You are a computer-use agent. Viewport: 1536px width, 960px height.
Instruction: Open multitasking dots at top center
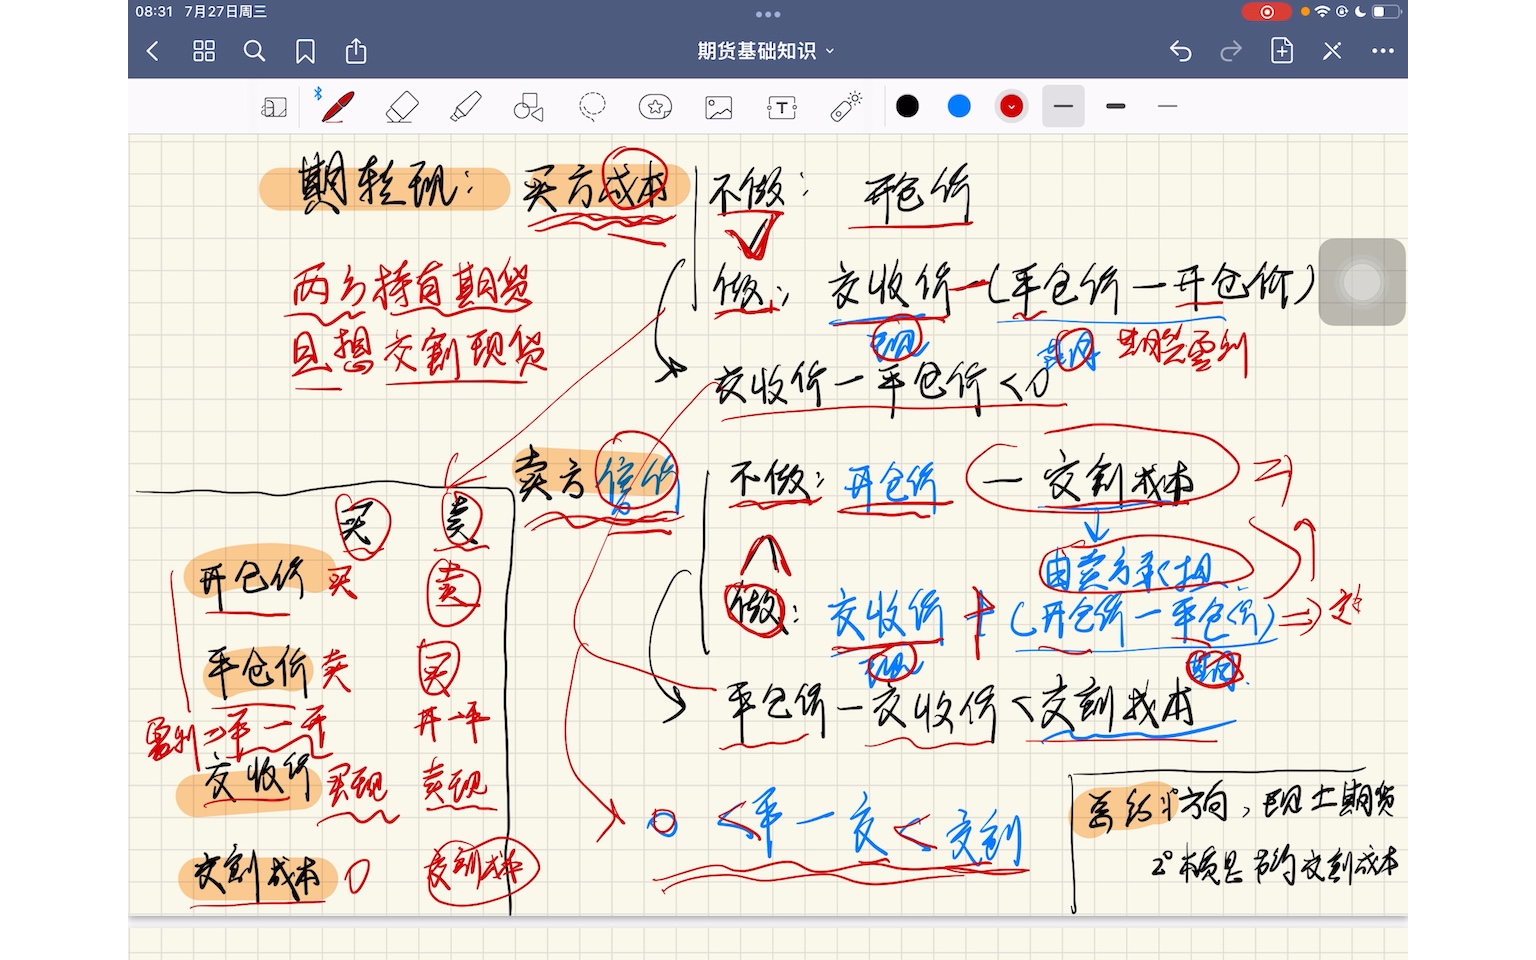pyautogui.click(x=768, y=14)
